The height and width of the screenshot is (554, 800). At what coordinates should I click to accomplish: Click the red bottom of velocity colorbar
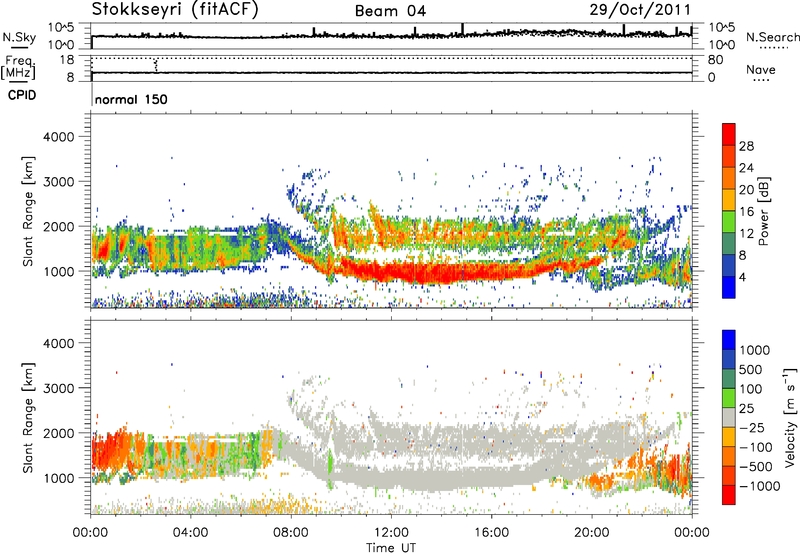tap(729, 495)
